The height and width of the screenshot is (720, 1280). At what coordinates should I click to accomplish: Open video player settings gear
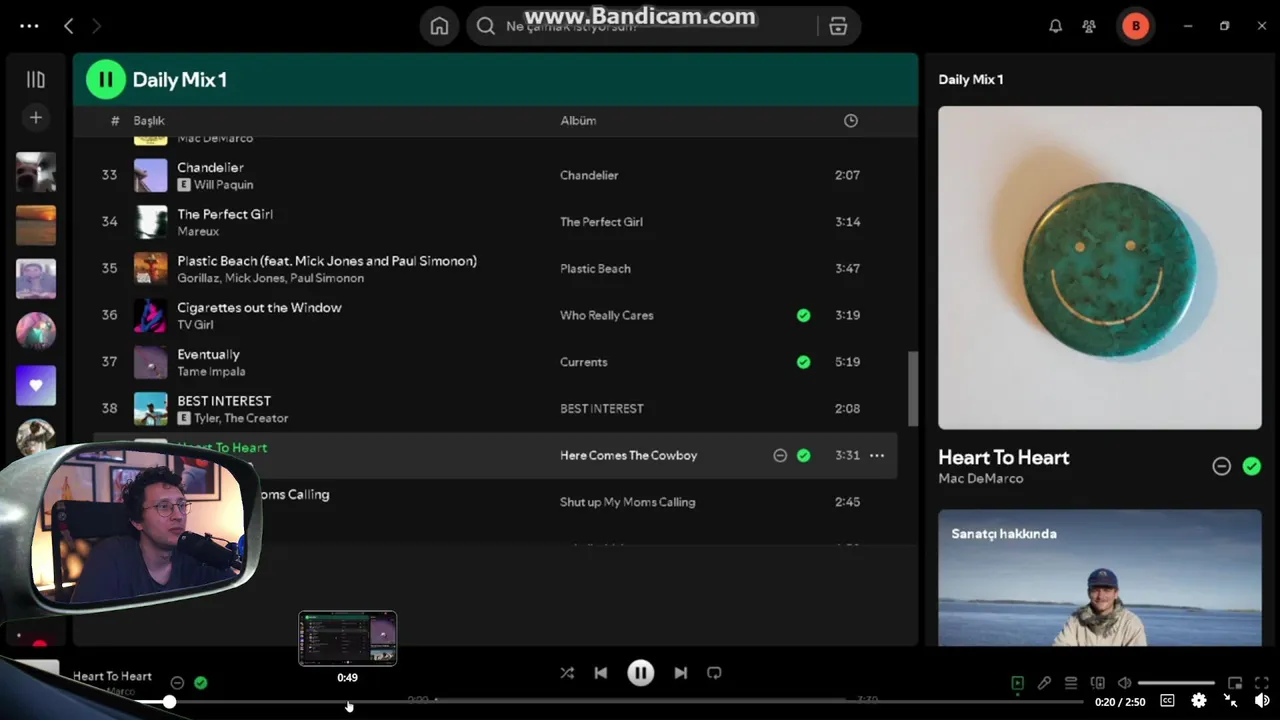pos(1199,701)
